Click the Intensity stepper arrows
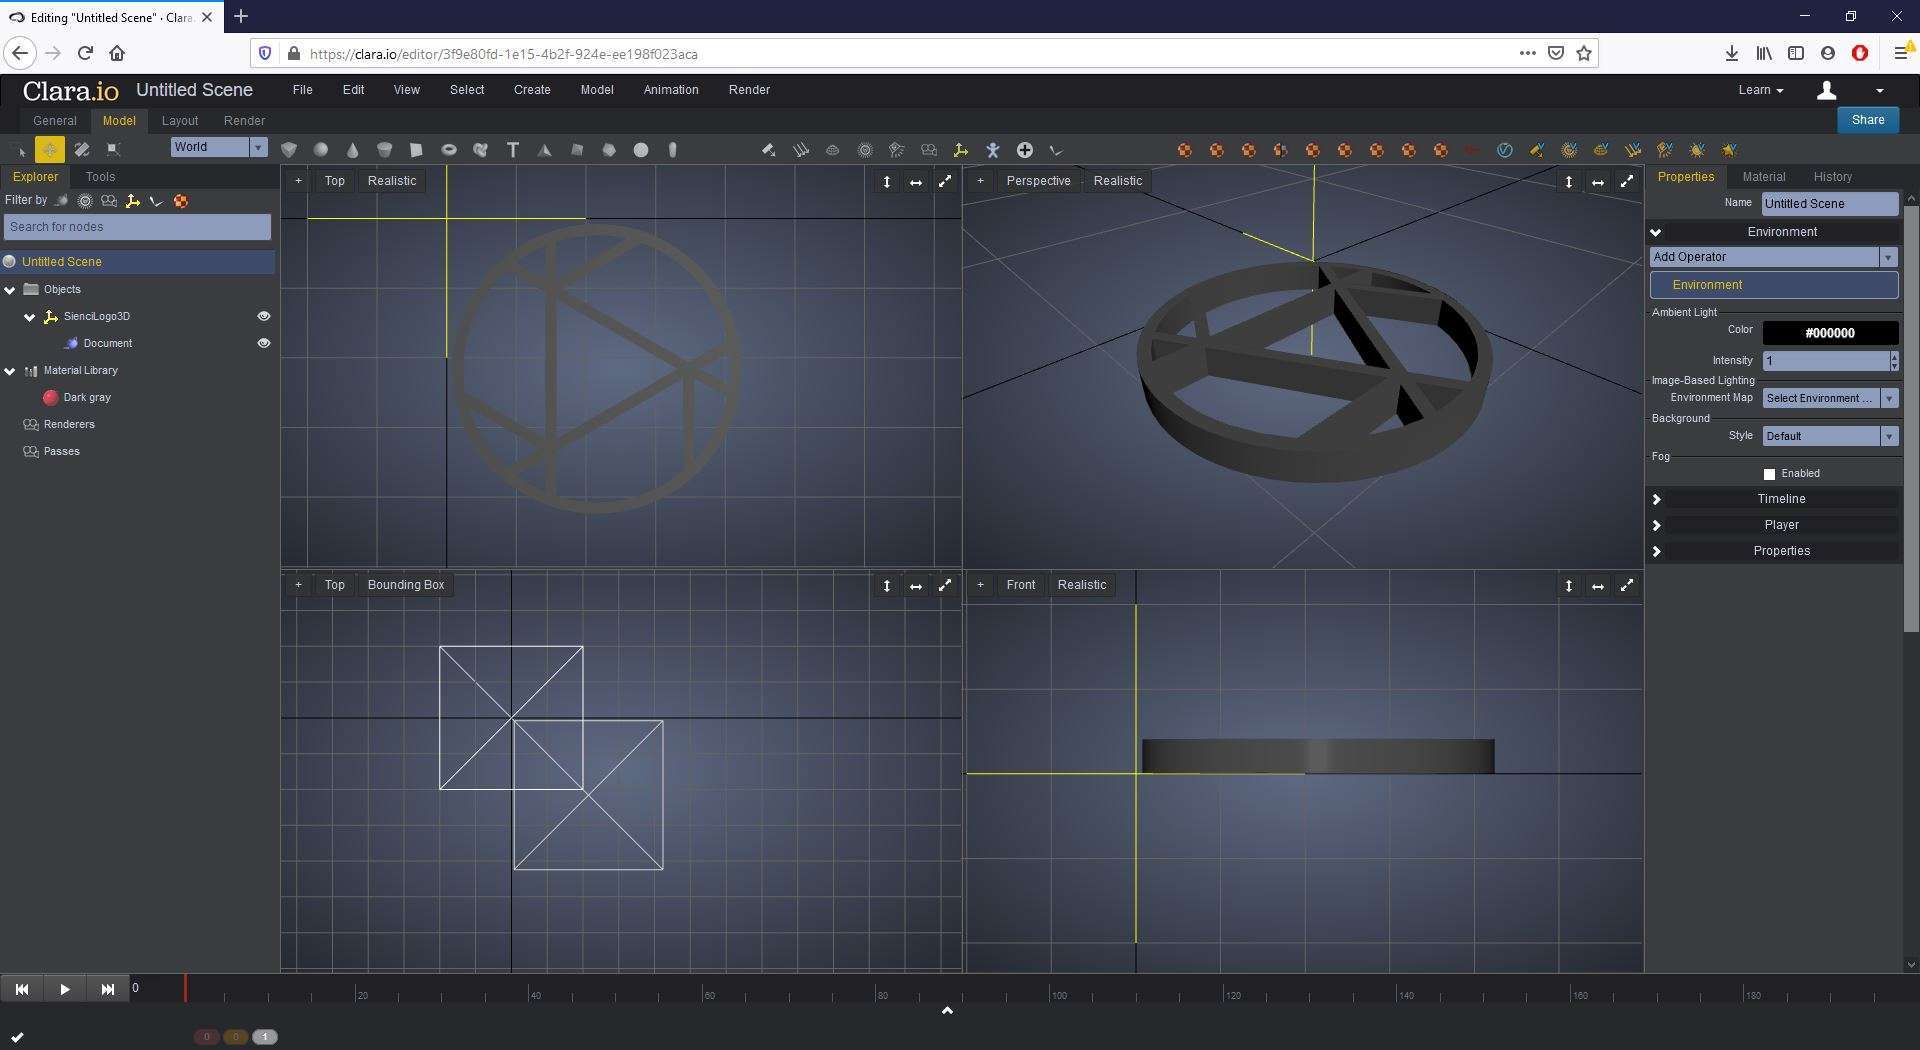Viewport: 1920px width, 1050px height. point(1894,360)
